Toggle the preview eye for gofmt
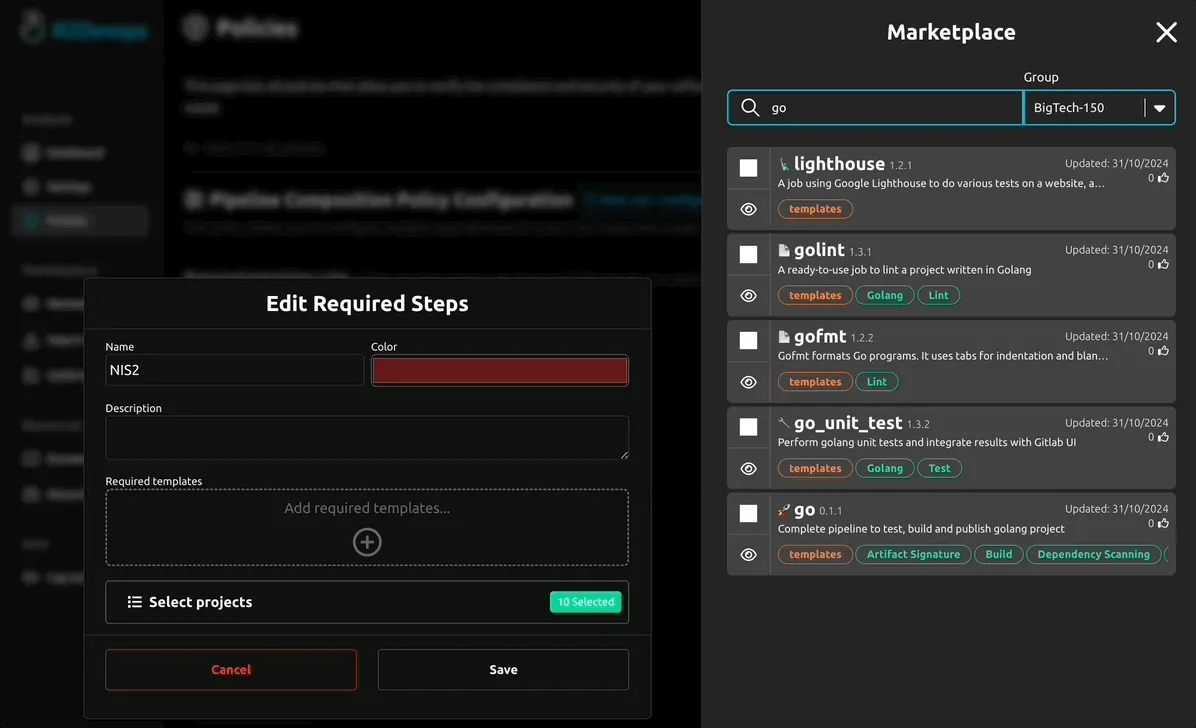 point(748,381)
